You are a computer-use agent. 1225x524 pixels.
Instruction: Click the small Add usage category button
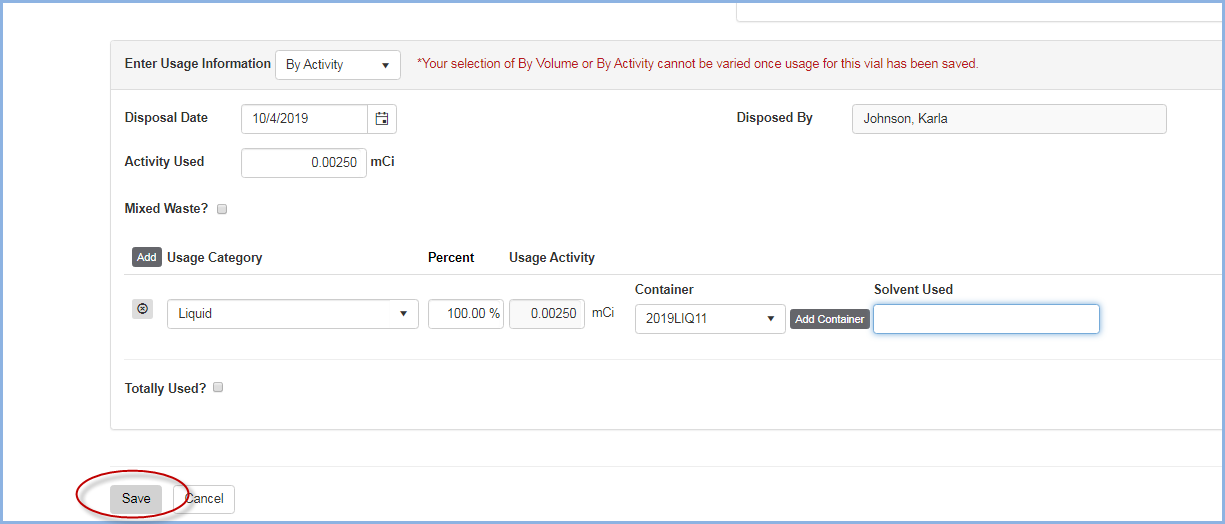[147, 257]
